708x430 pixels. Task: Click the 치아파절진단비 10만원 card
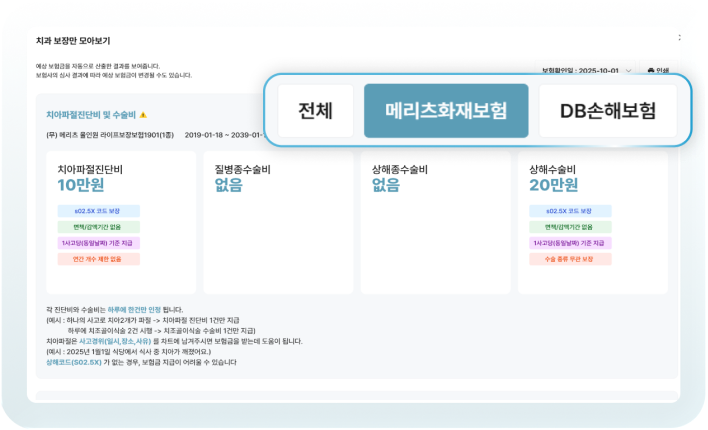[121, 222]
